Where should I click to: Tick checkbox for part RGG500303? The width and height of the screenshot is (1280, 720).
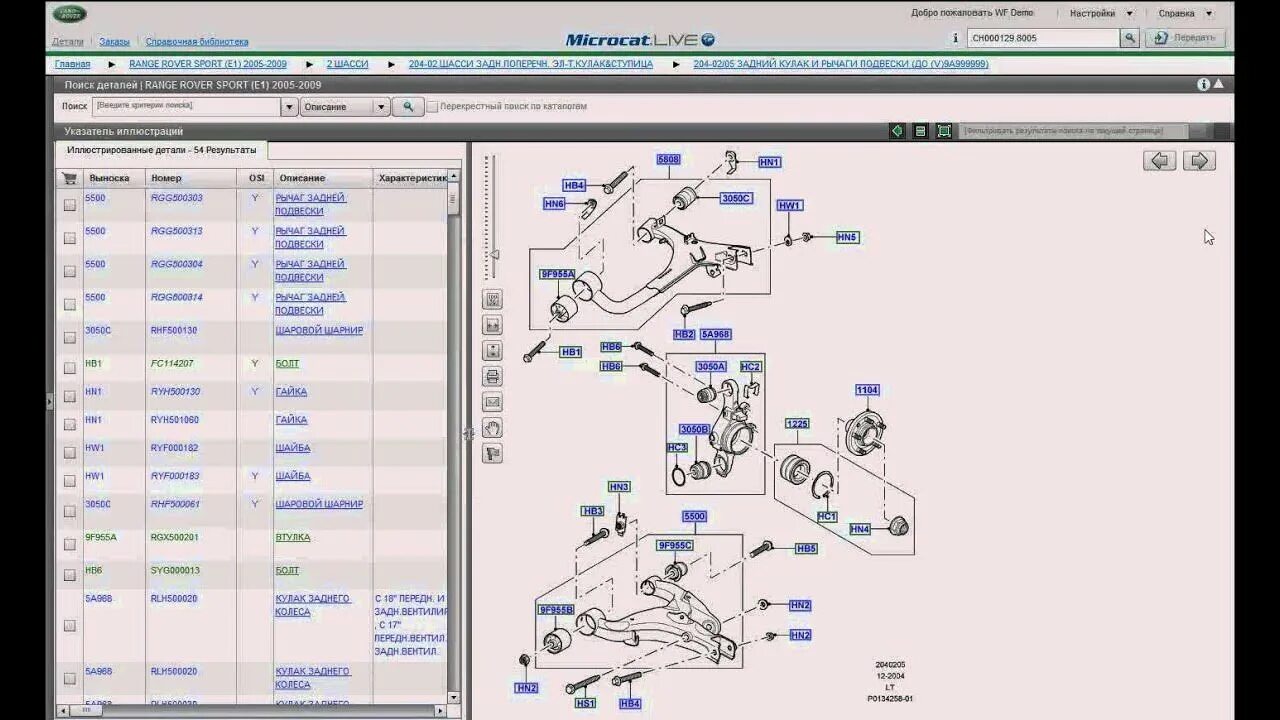70,205
